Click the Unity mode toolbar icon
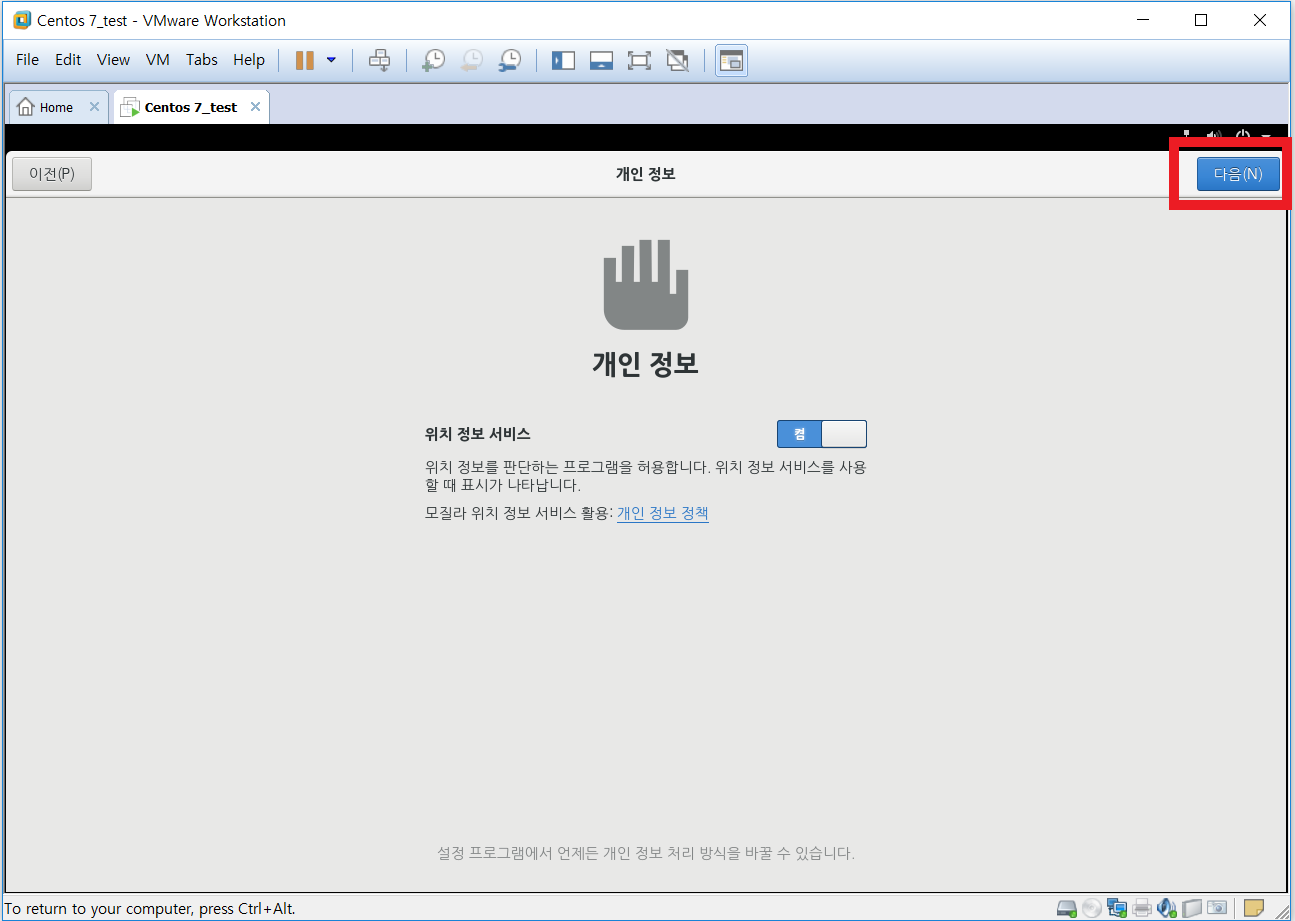 coord(677,60)
